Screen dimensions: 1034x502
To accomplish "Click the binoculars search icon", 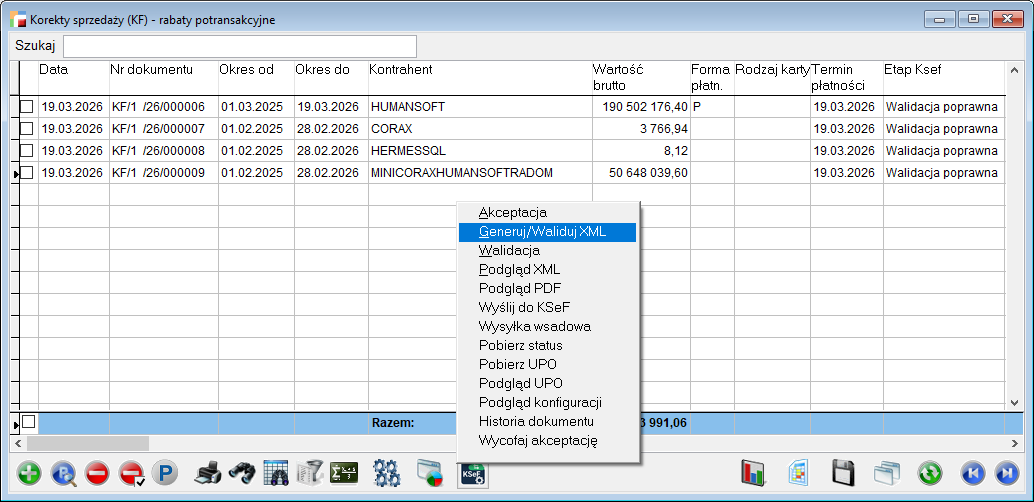I will click(x=241, y=473).
